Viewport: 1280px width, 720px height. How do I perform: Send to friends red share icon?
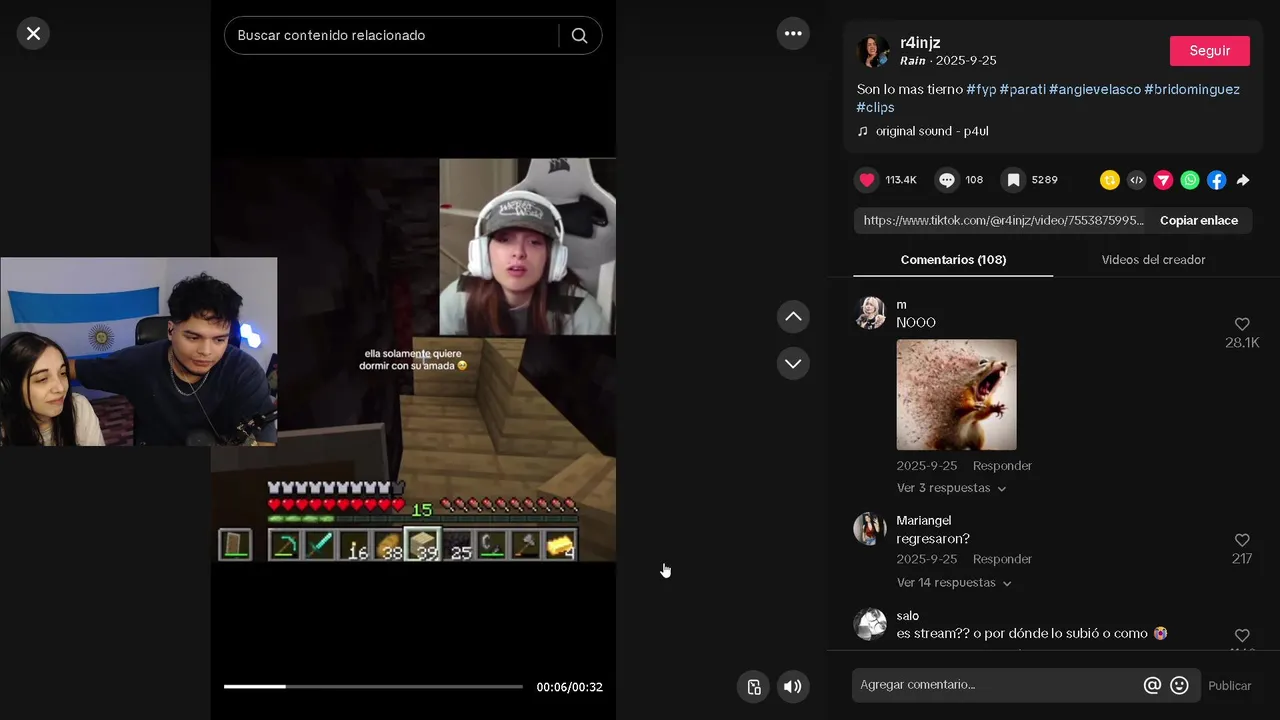point(1163,180)
